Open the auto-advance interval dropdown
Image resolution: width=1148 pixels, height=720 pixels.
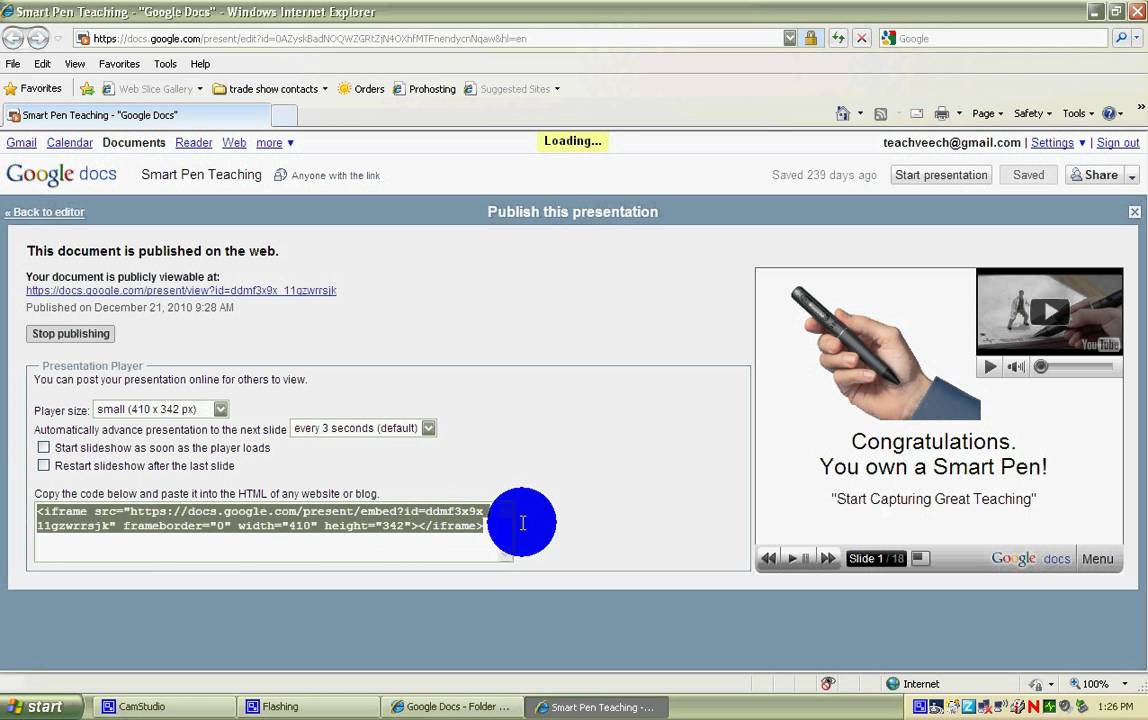pyautogui.click(x=363, y=428)
